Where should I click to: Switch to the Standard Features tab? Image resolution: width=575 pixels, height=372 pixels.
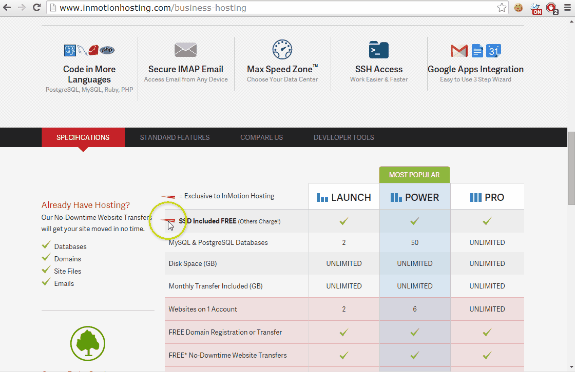tap(175, 137)
